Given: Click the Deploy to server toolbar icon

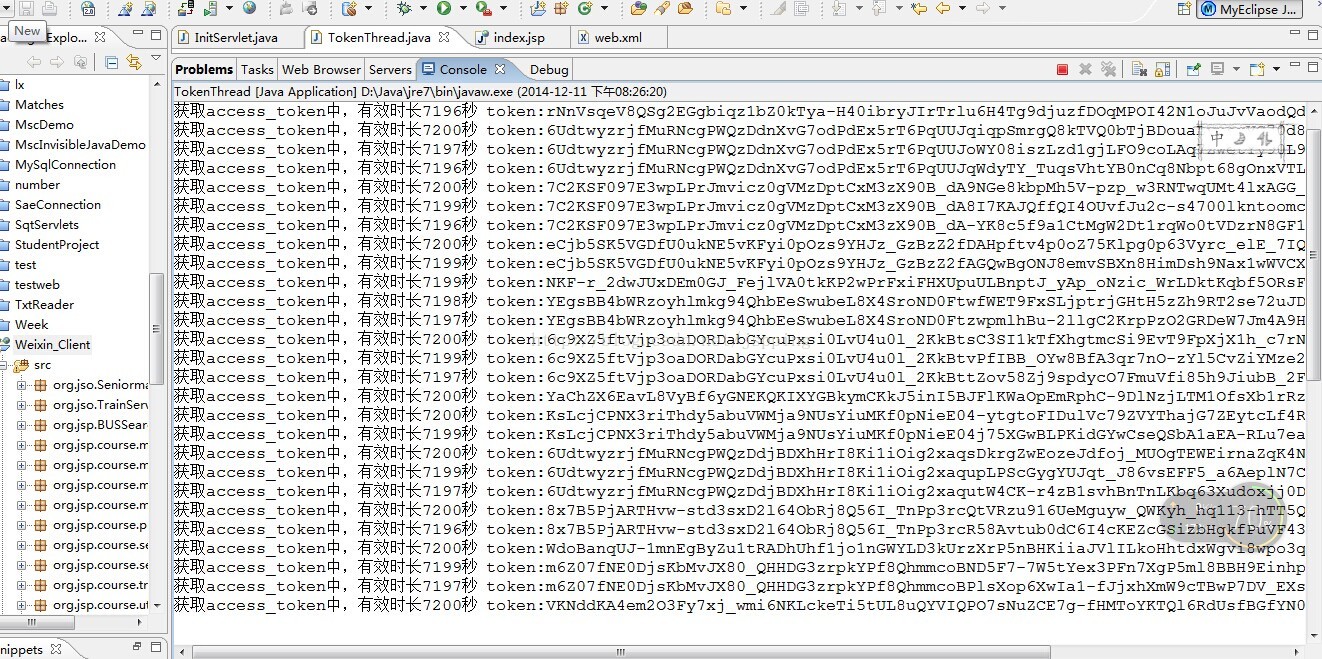Looking at the screenshot, I should [186, 8].
